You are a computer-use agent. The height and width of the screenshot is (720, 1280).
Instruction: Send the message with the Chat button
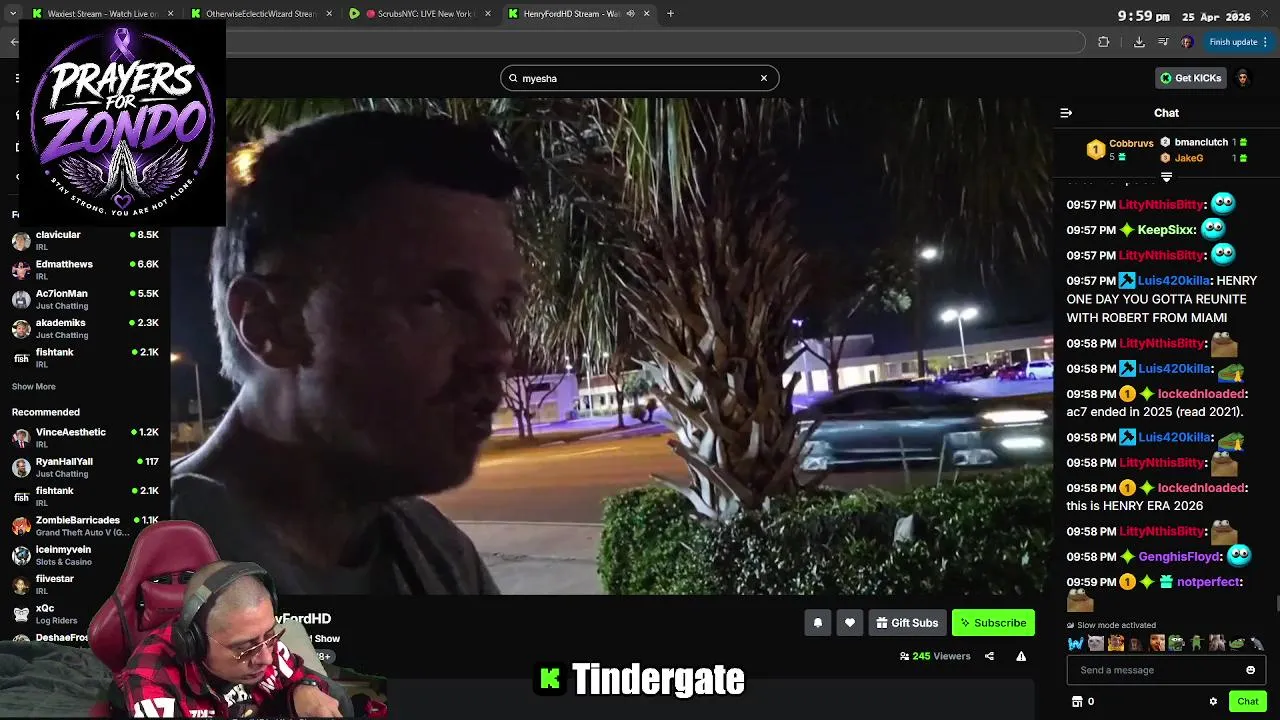[x=1247, y=701]
